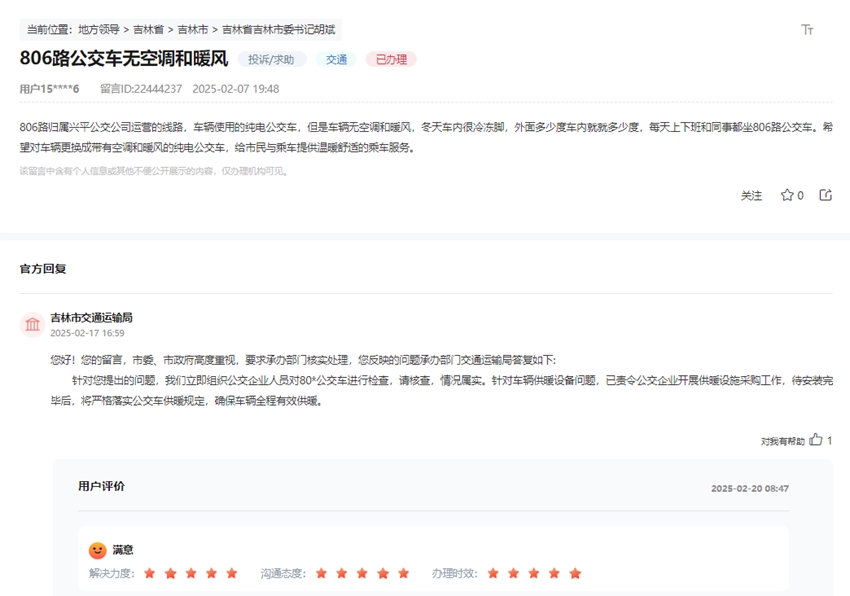Select the 交通 category tag
The width and height of the screenshot is (850, 596).
336,59
